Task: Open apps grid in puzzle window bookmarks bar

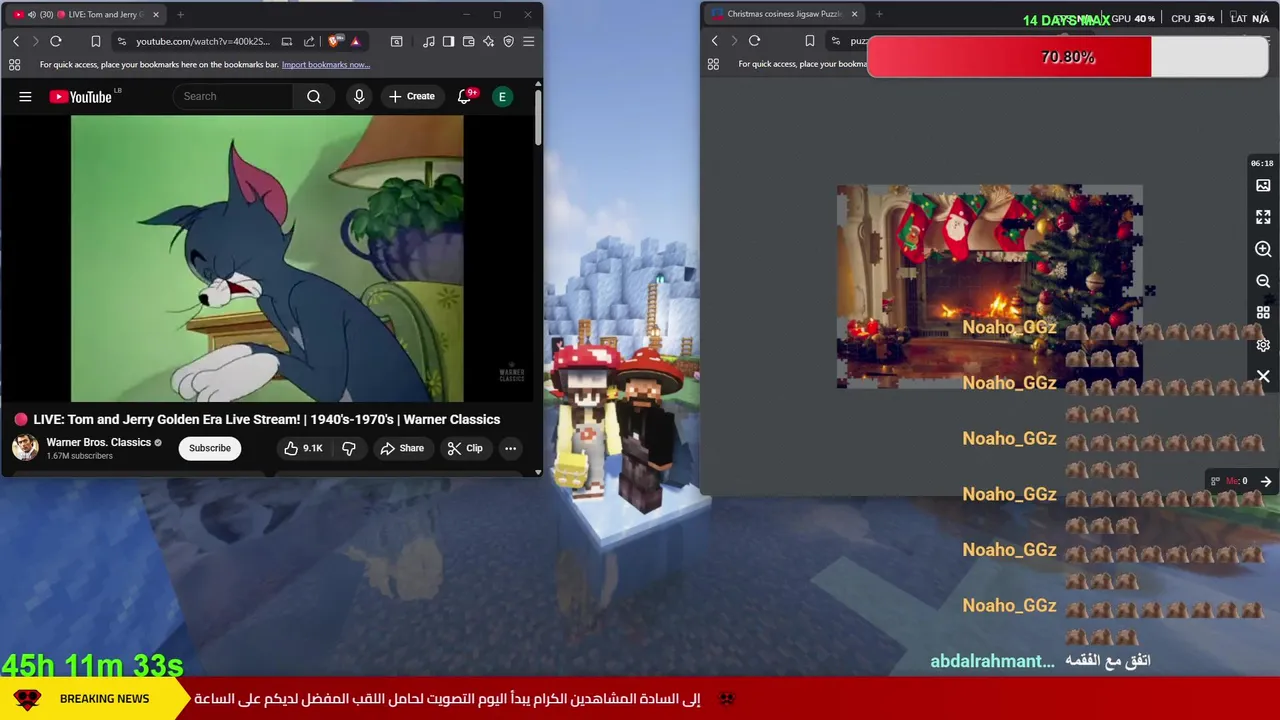Action: coord(713,64)
